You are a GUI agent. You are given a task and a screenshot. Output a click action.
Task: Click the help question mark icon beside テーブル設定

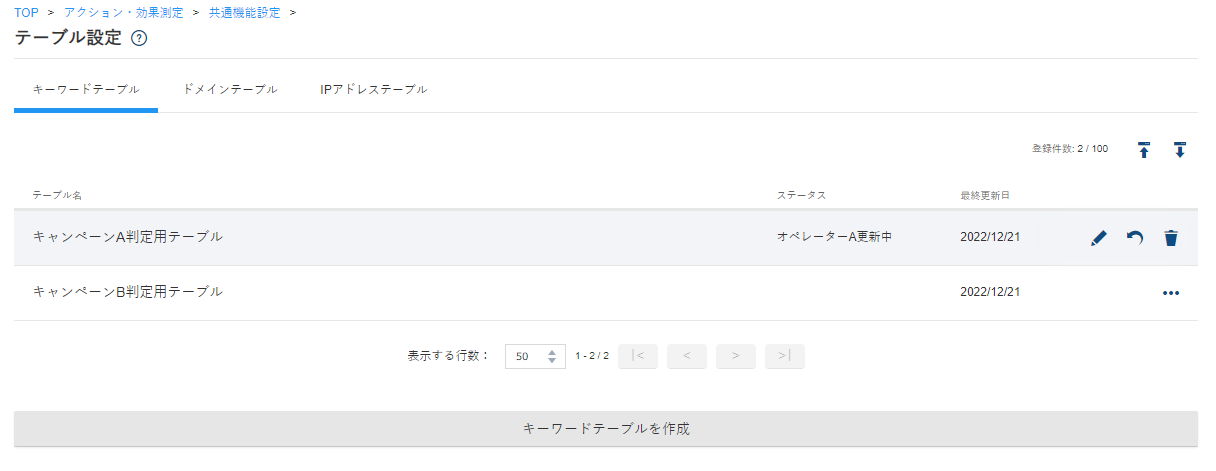click(139, 39)
